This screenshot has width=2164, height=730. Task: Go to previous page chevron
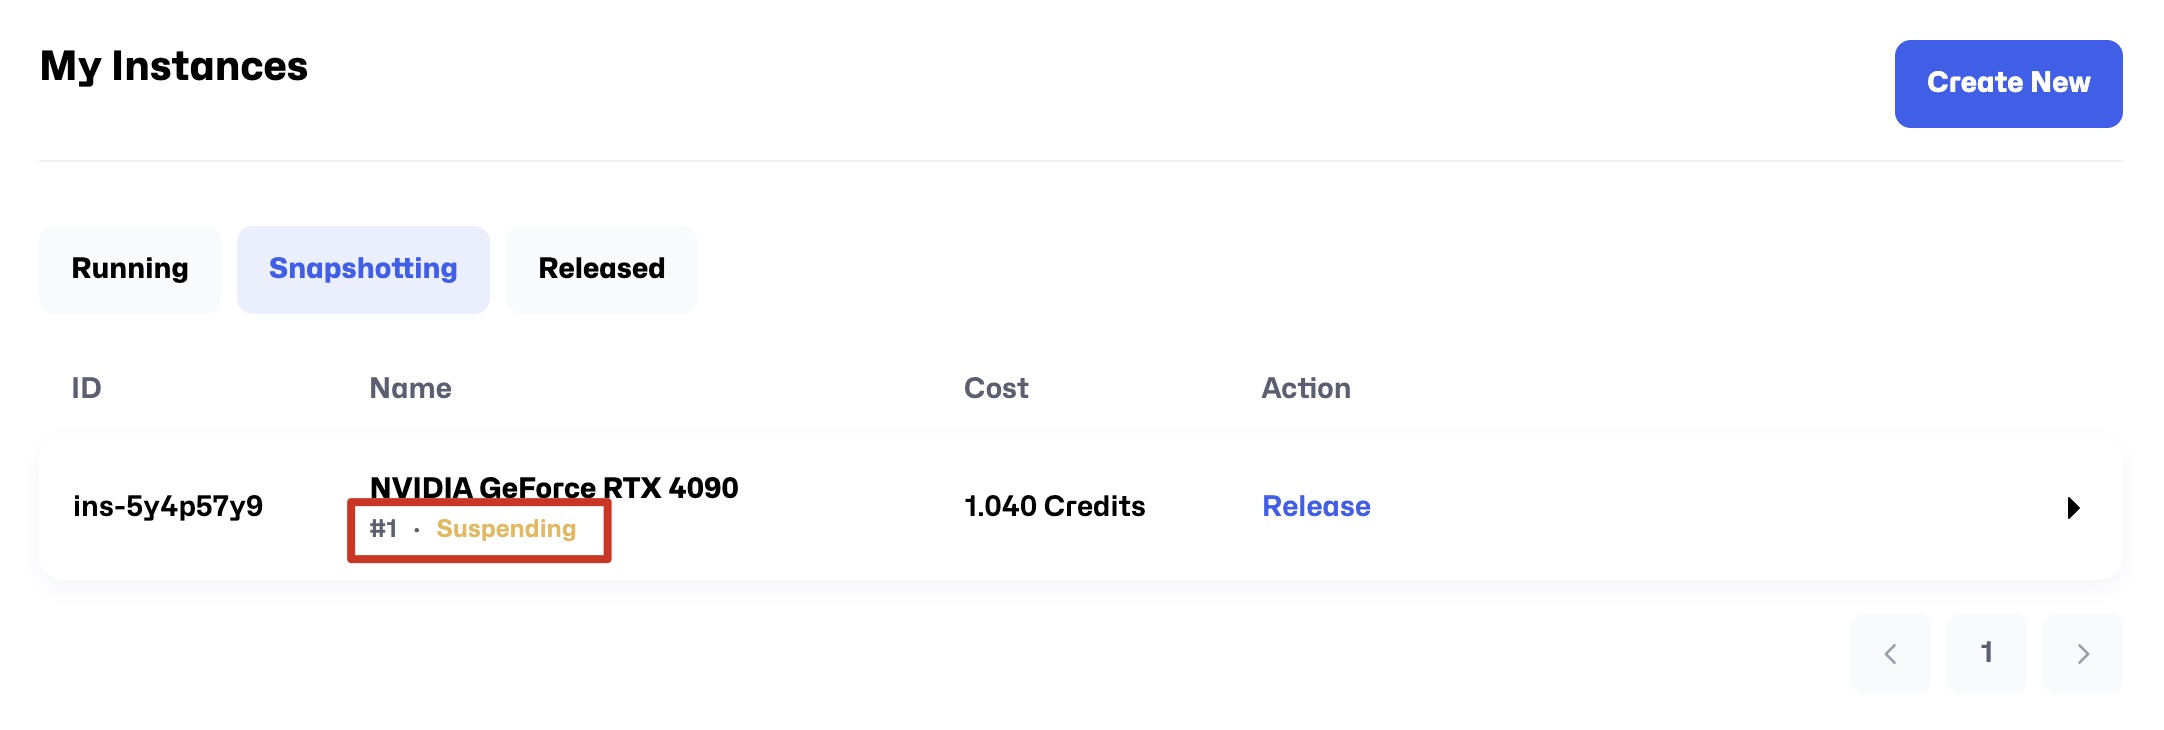pos(1890,654)
